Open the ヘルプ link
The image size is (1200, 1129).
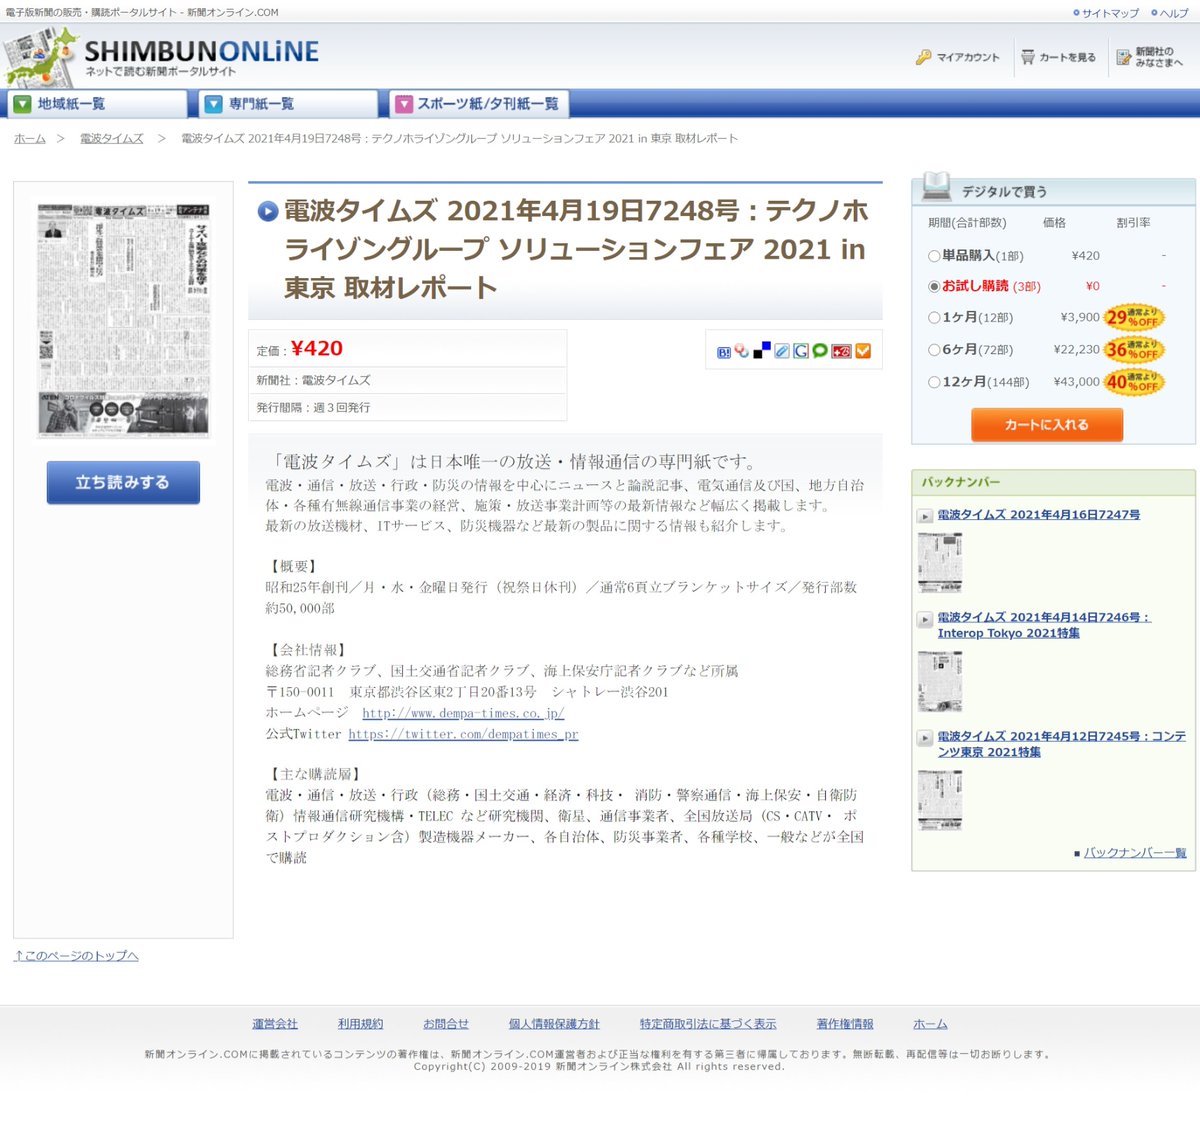[x=1174, y=14]
